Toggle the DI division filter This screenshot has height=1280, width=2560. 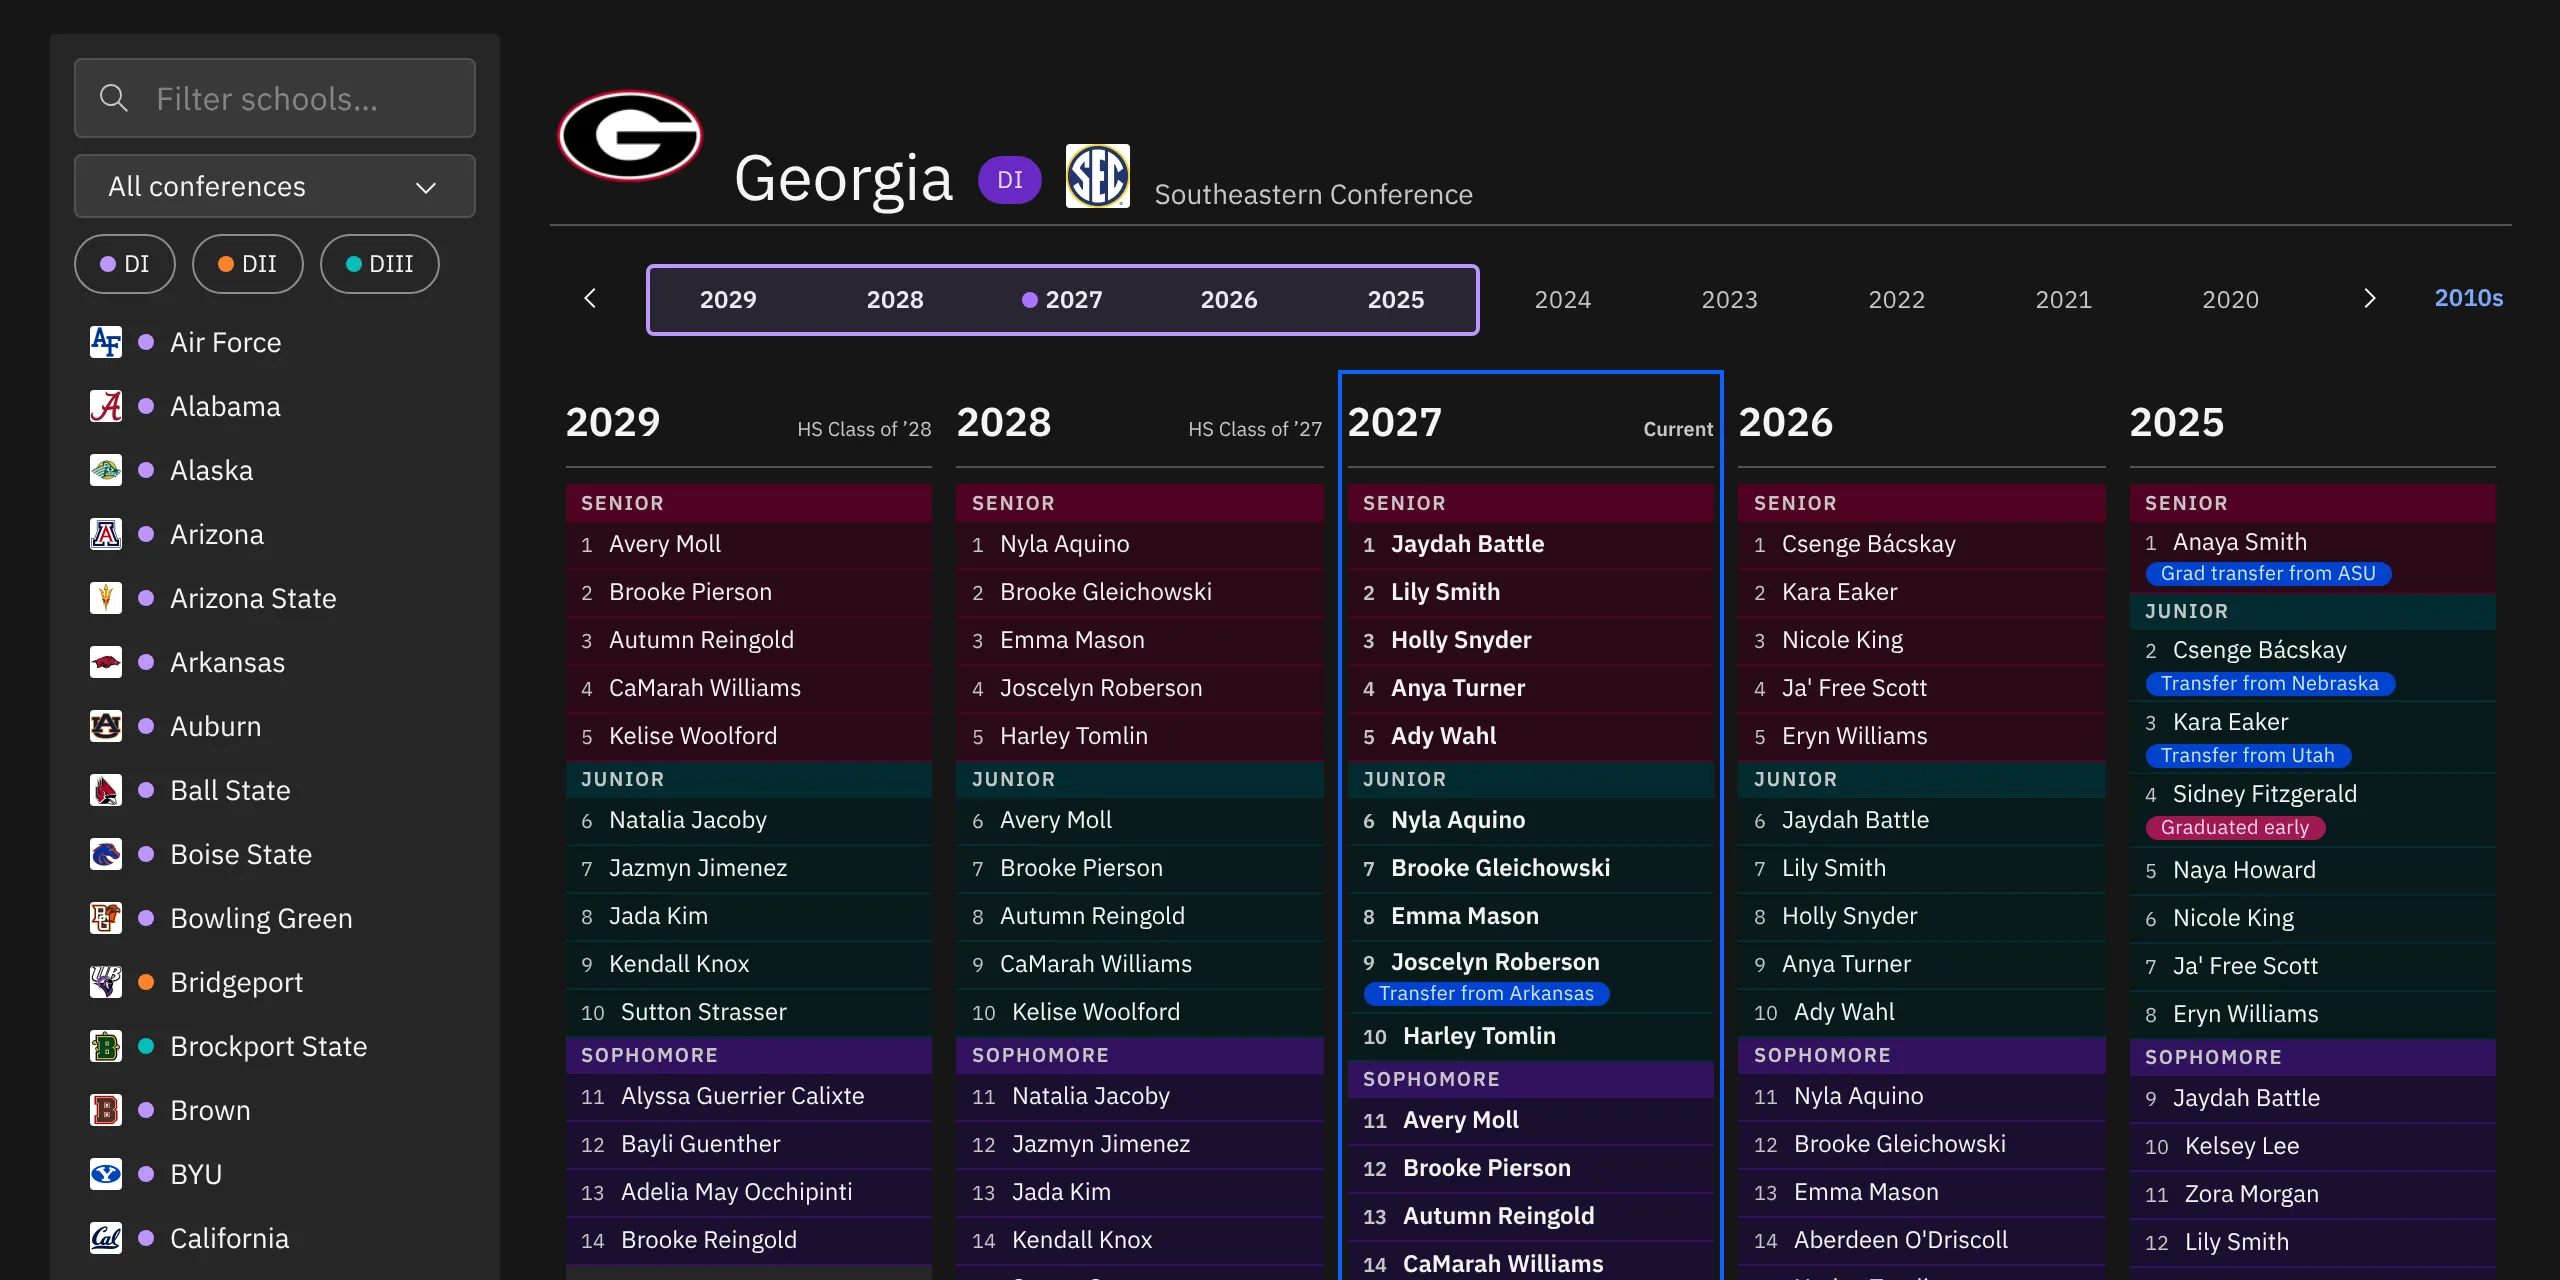click(x=125, y=264)
